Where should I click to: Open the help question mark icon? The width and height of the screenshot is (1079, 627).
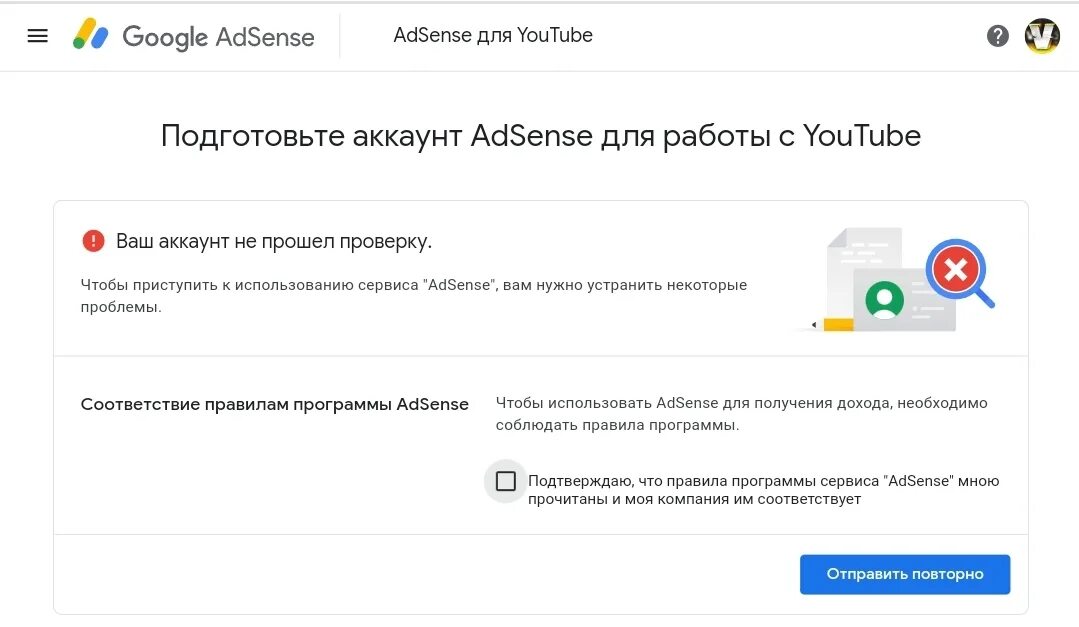click(997, 36)
